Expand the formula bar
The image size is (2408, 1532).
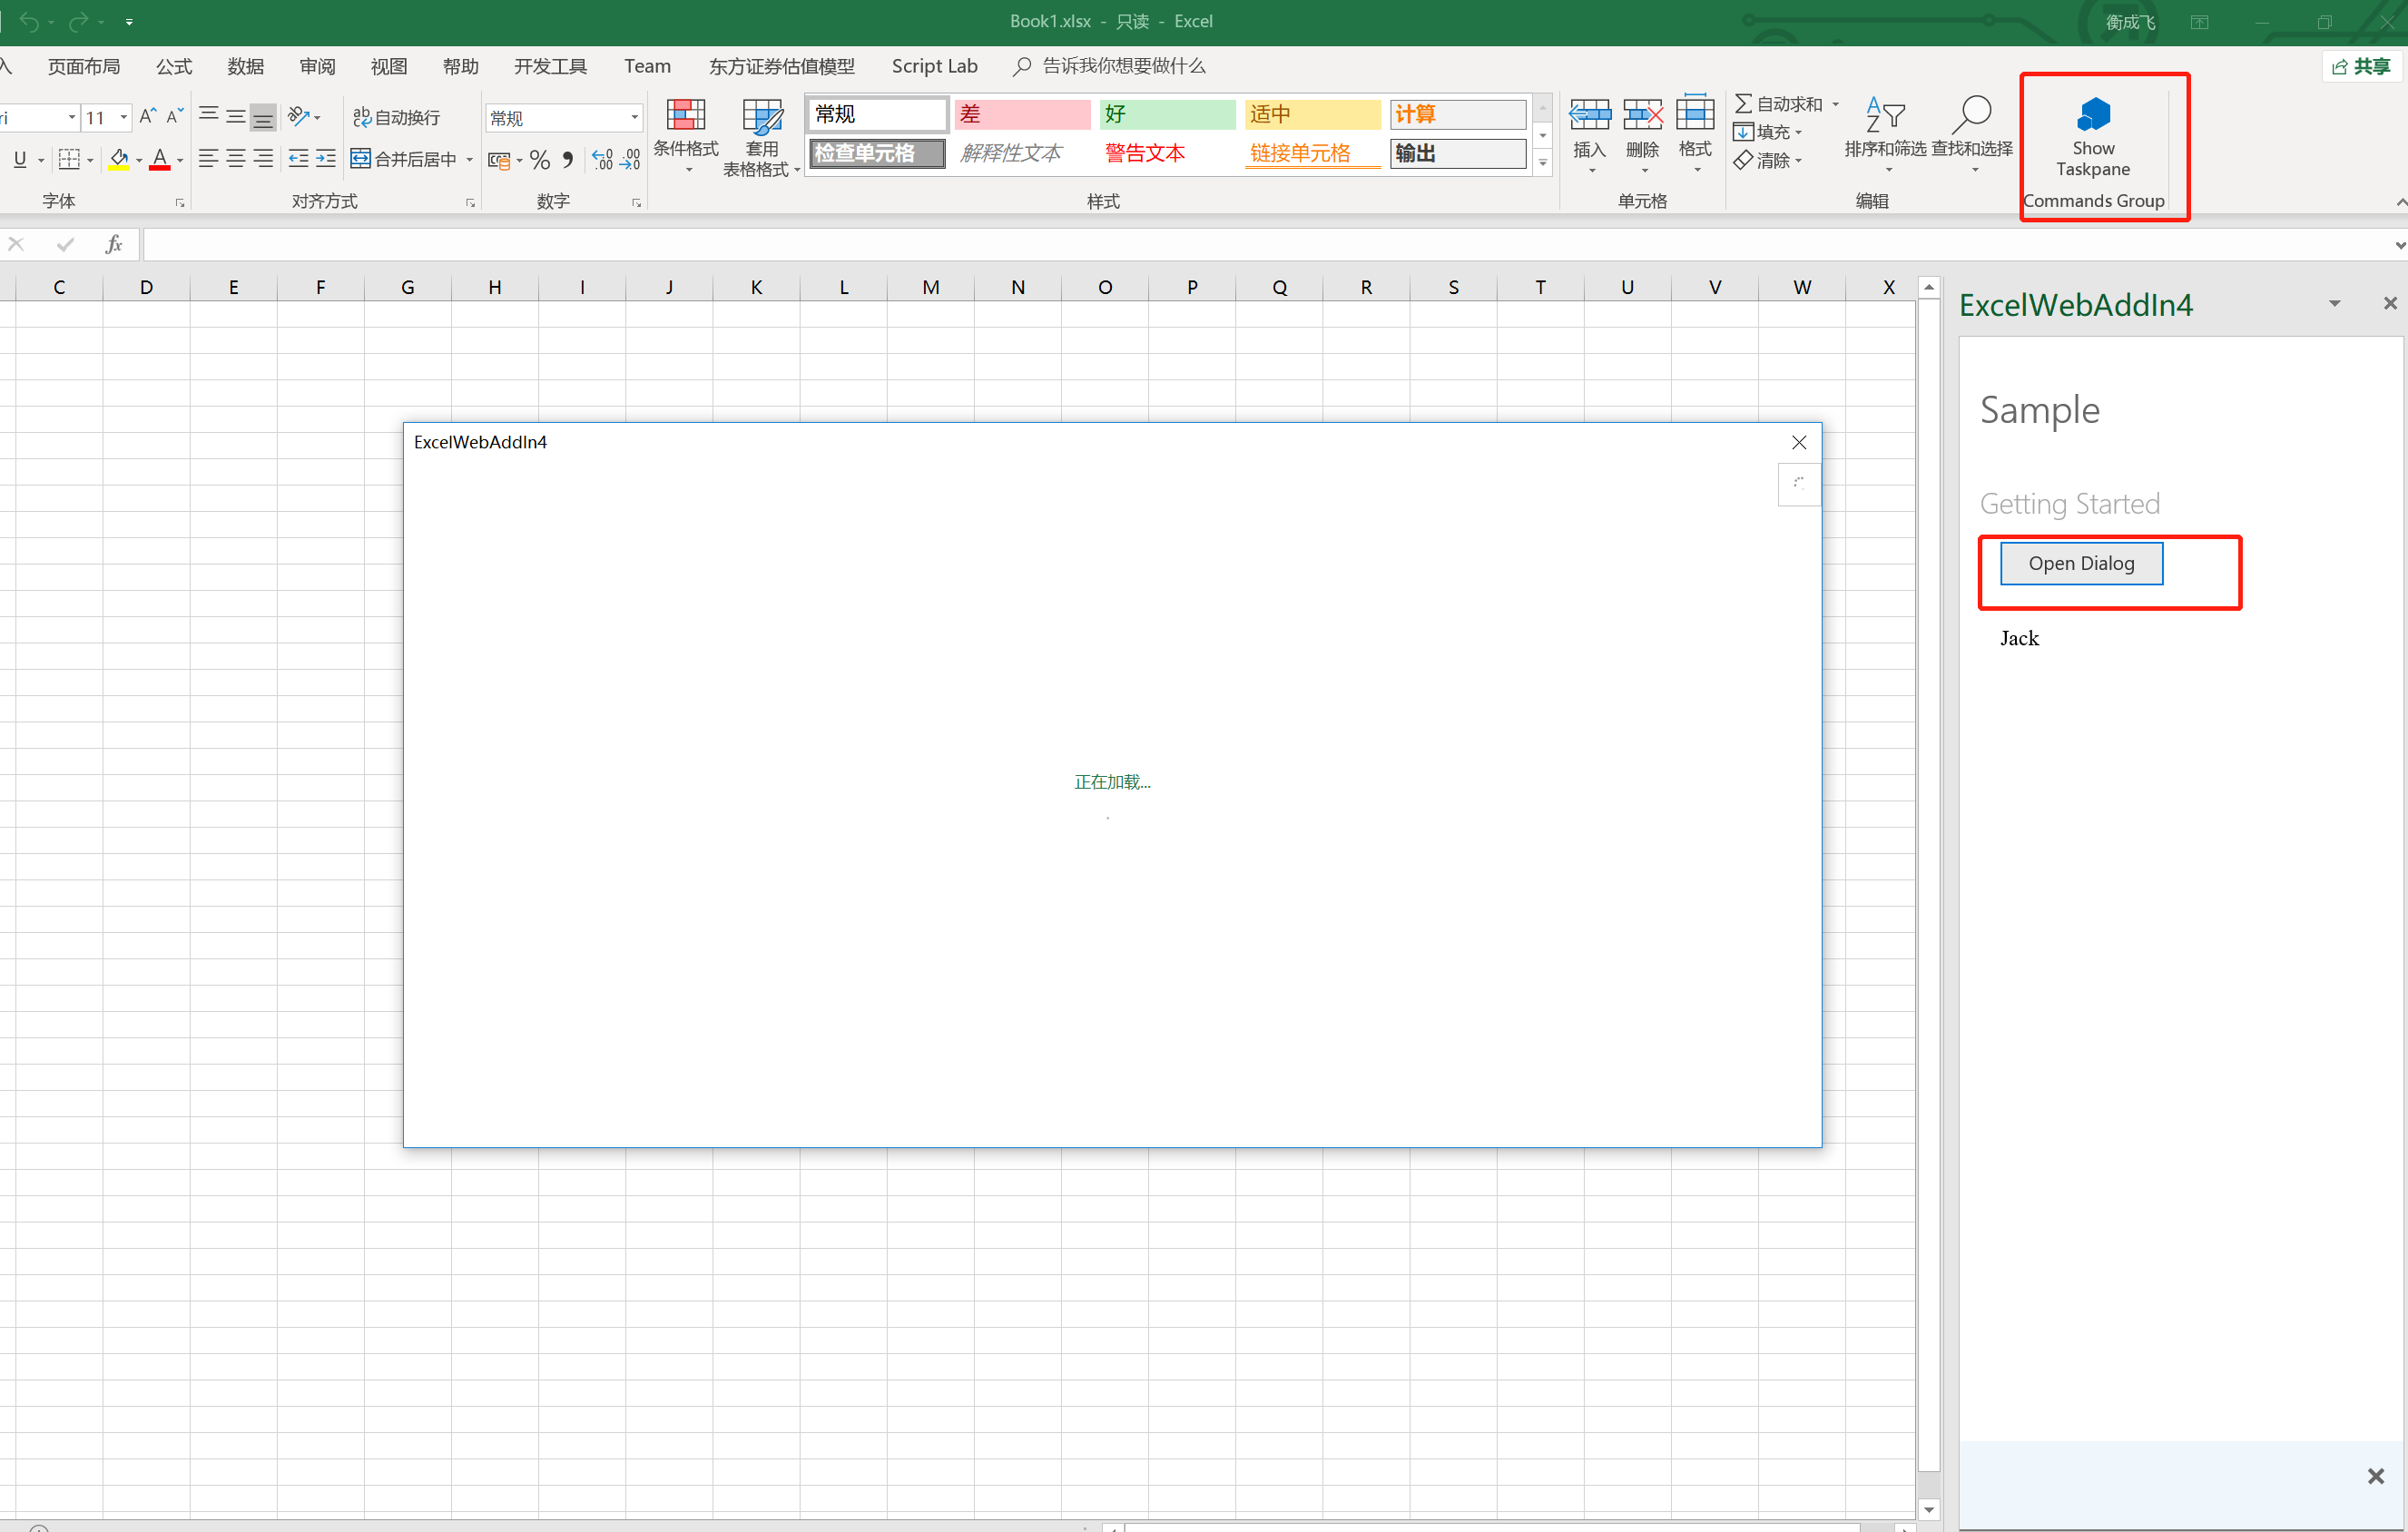2399,245
